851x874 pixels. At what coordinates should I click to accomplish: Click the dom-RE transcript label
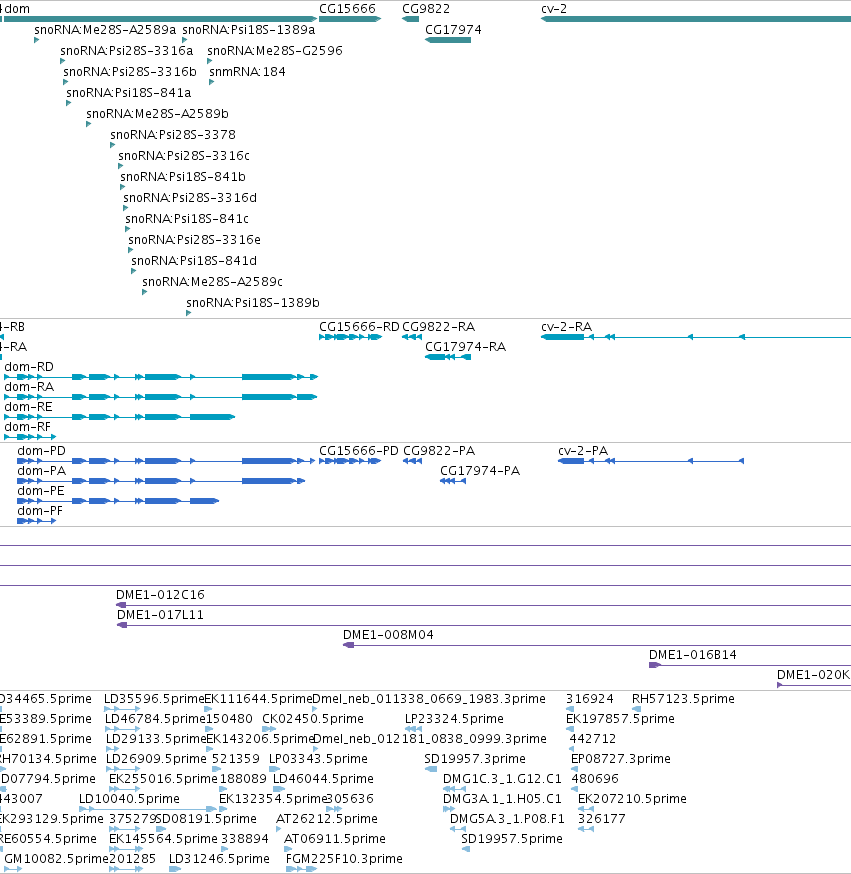(x=28, y=407)
